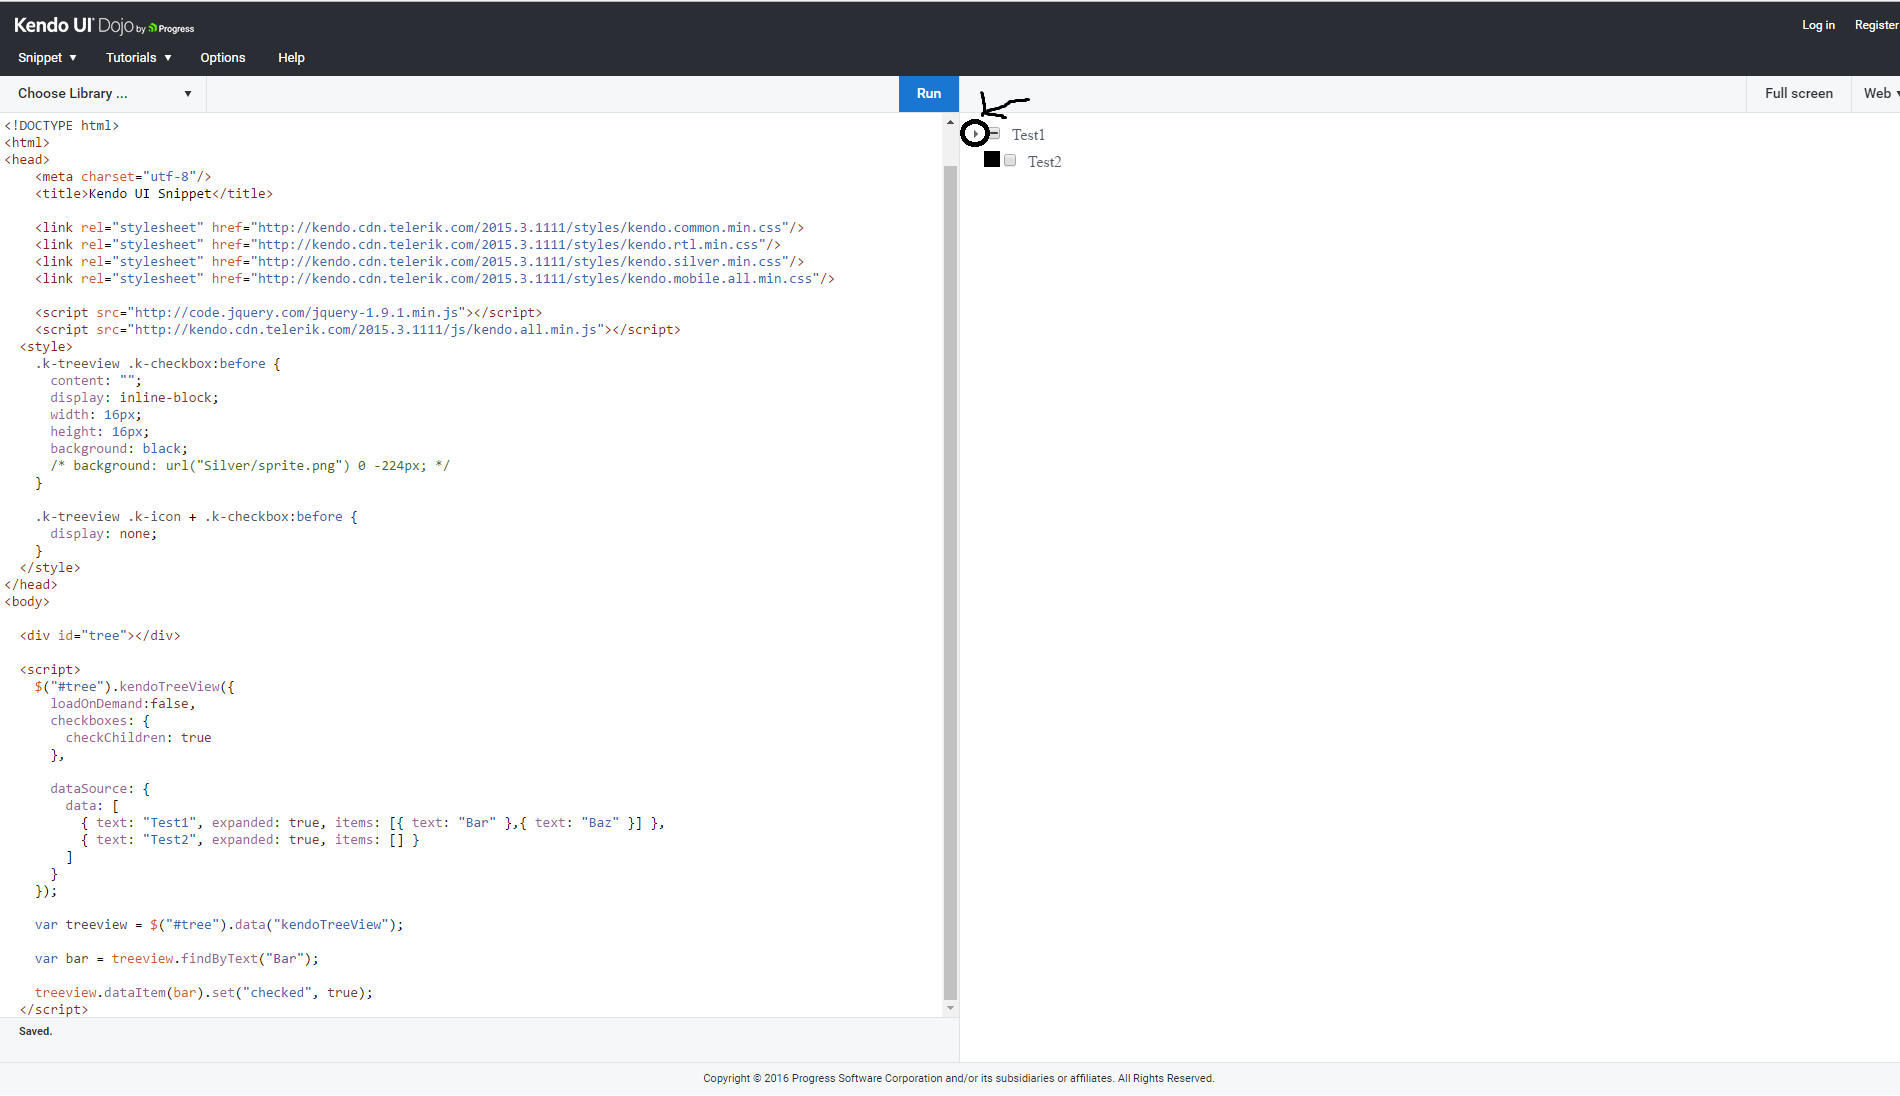1900x1096 pixels.
Task: Click the kendo.mobile.all.min.css stylesheet line
Action: point(435,279)
